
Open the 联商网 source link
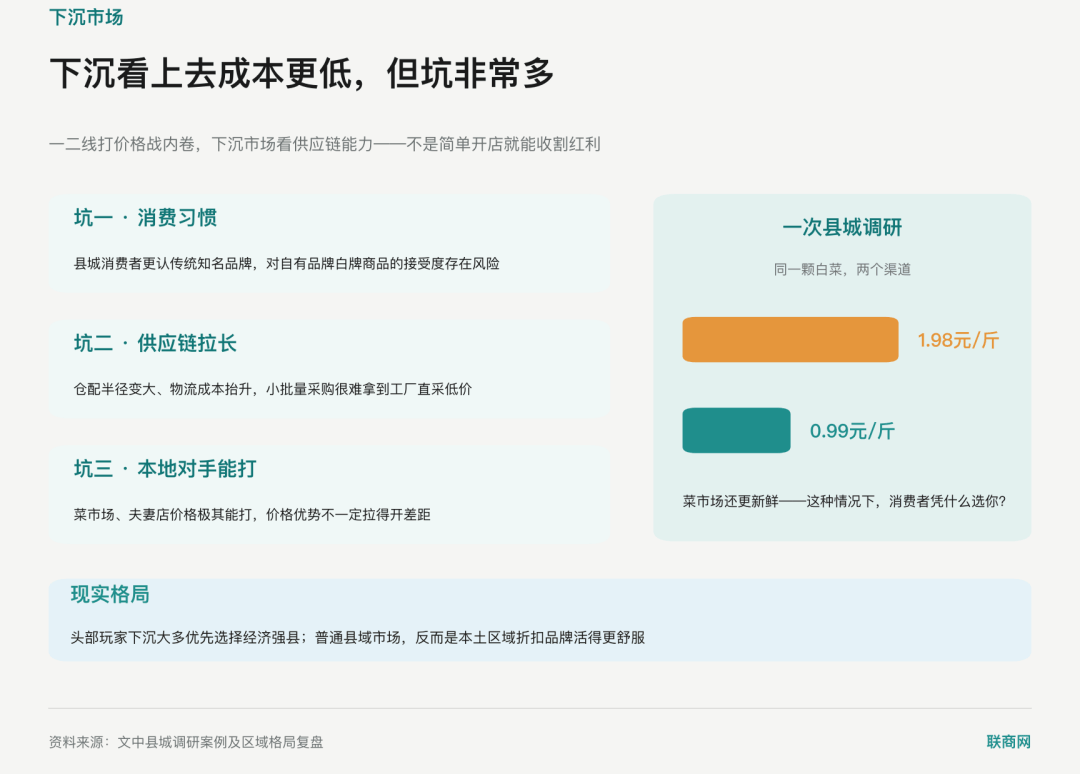(1008, 742)
